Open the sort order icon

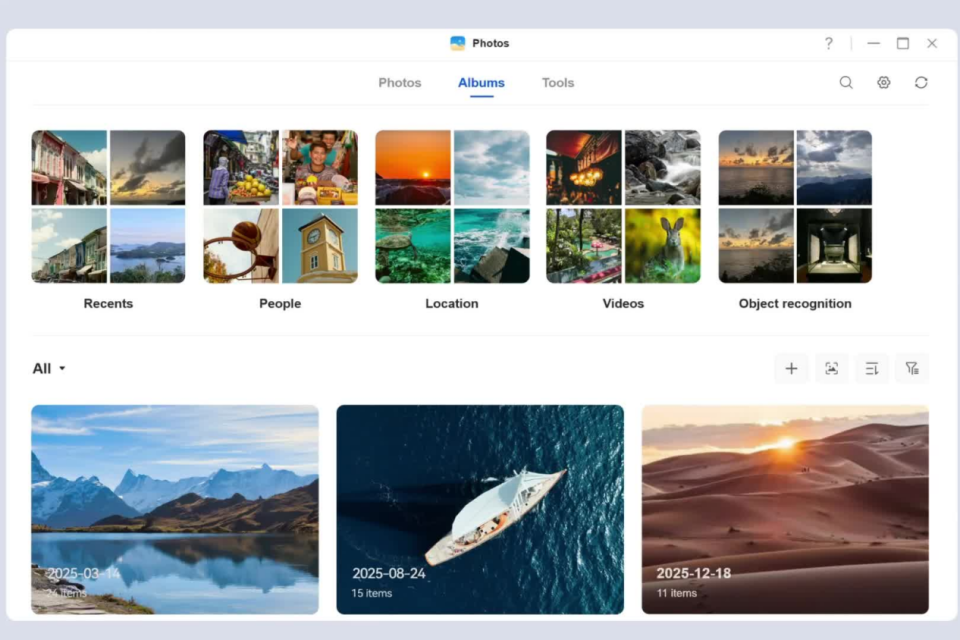click(872, 369)
